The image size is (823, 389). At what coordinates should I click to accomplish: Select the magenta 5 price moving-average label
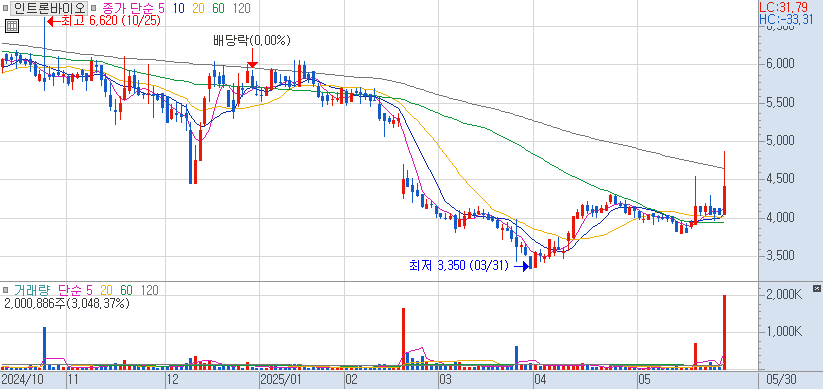click(161, 8)
